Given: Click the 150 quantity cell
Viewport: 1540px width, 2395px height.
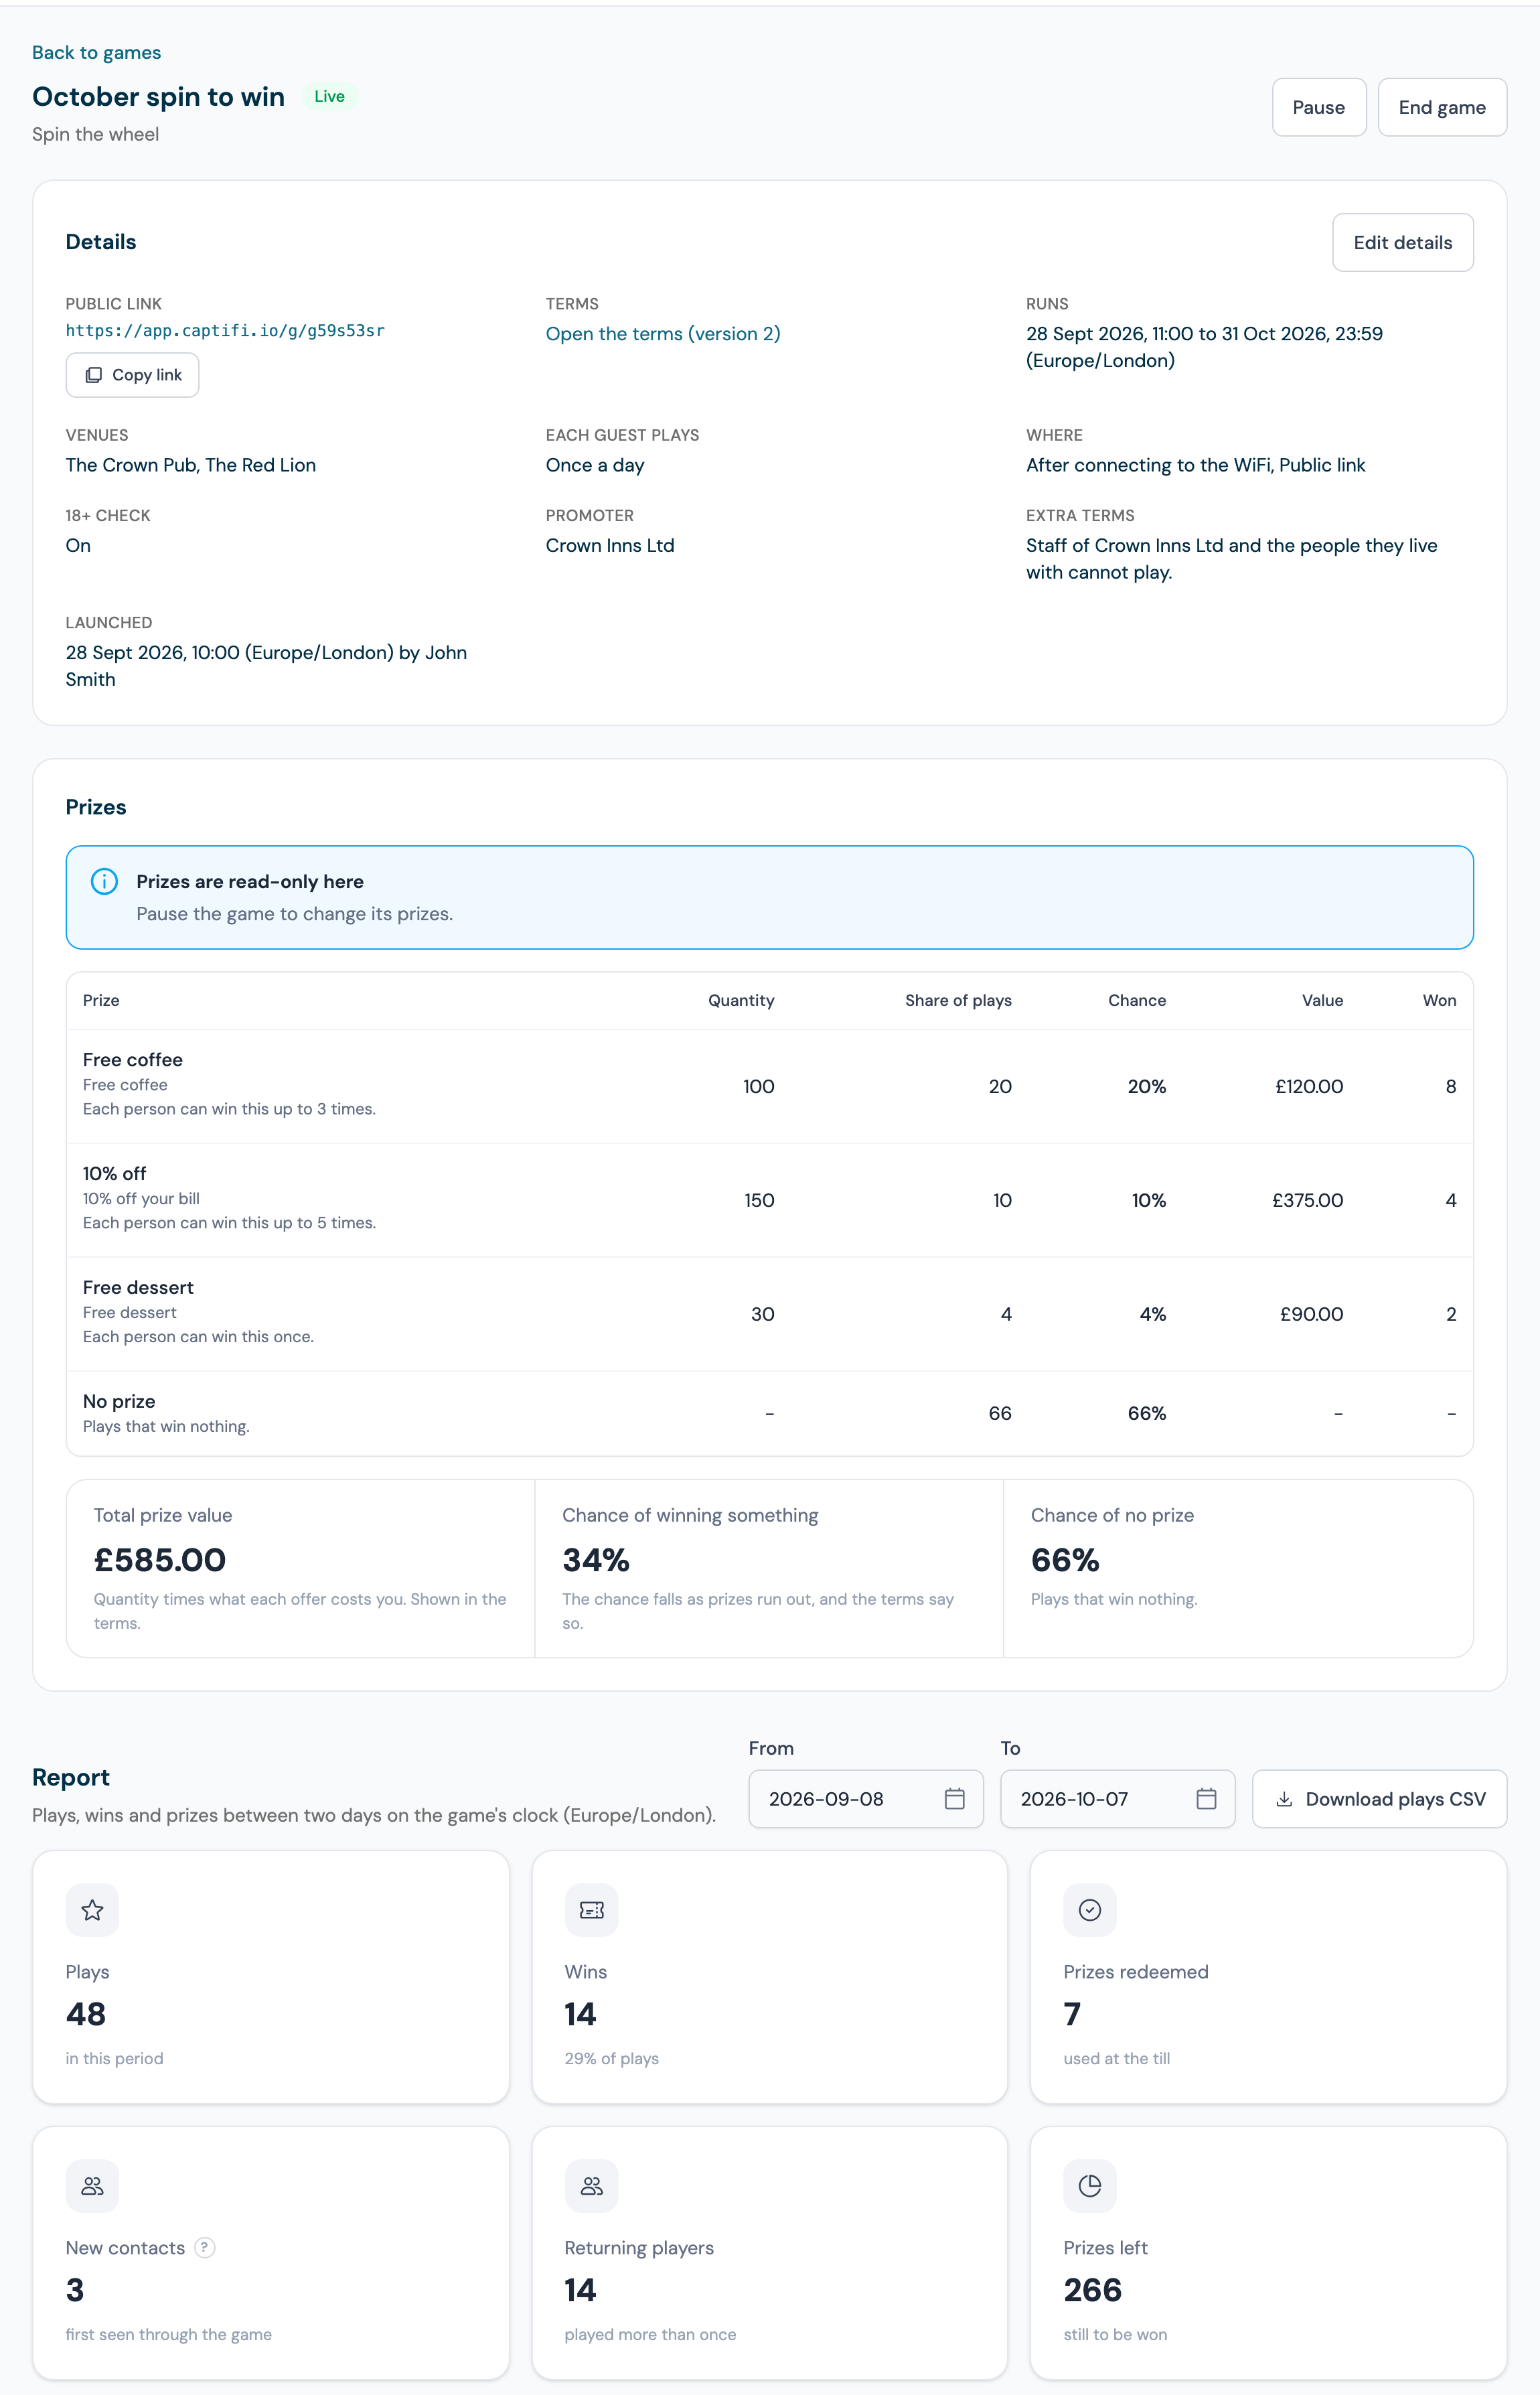Looking at the screenshot, I should tap(759, 1200).
